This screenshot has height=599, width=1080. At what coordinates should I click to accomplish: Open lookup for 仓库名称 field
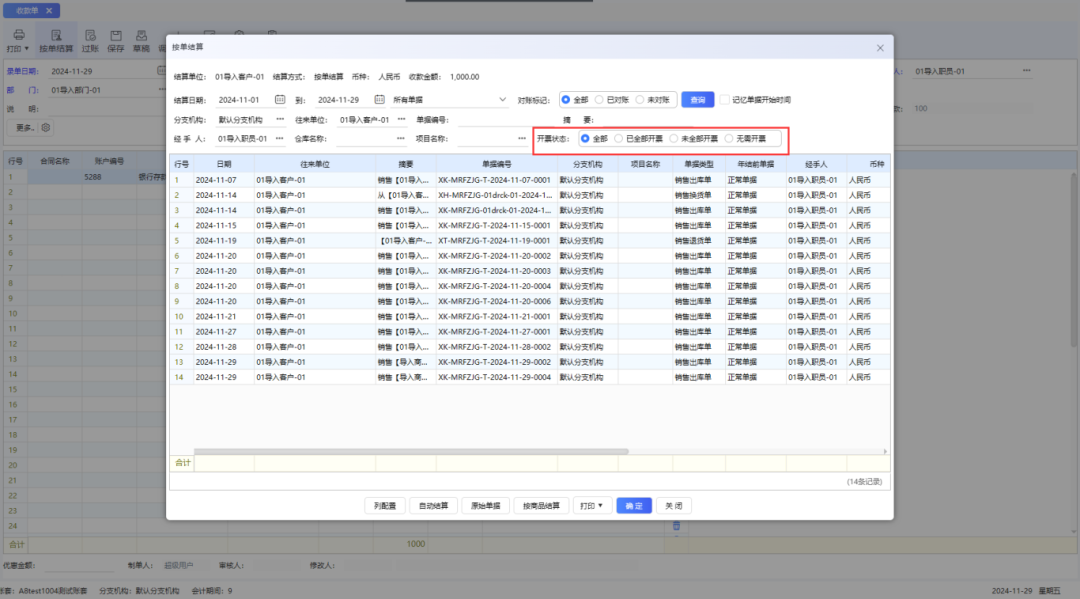click(x=401, y=138)
